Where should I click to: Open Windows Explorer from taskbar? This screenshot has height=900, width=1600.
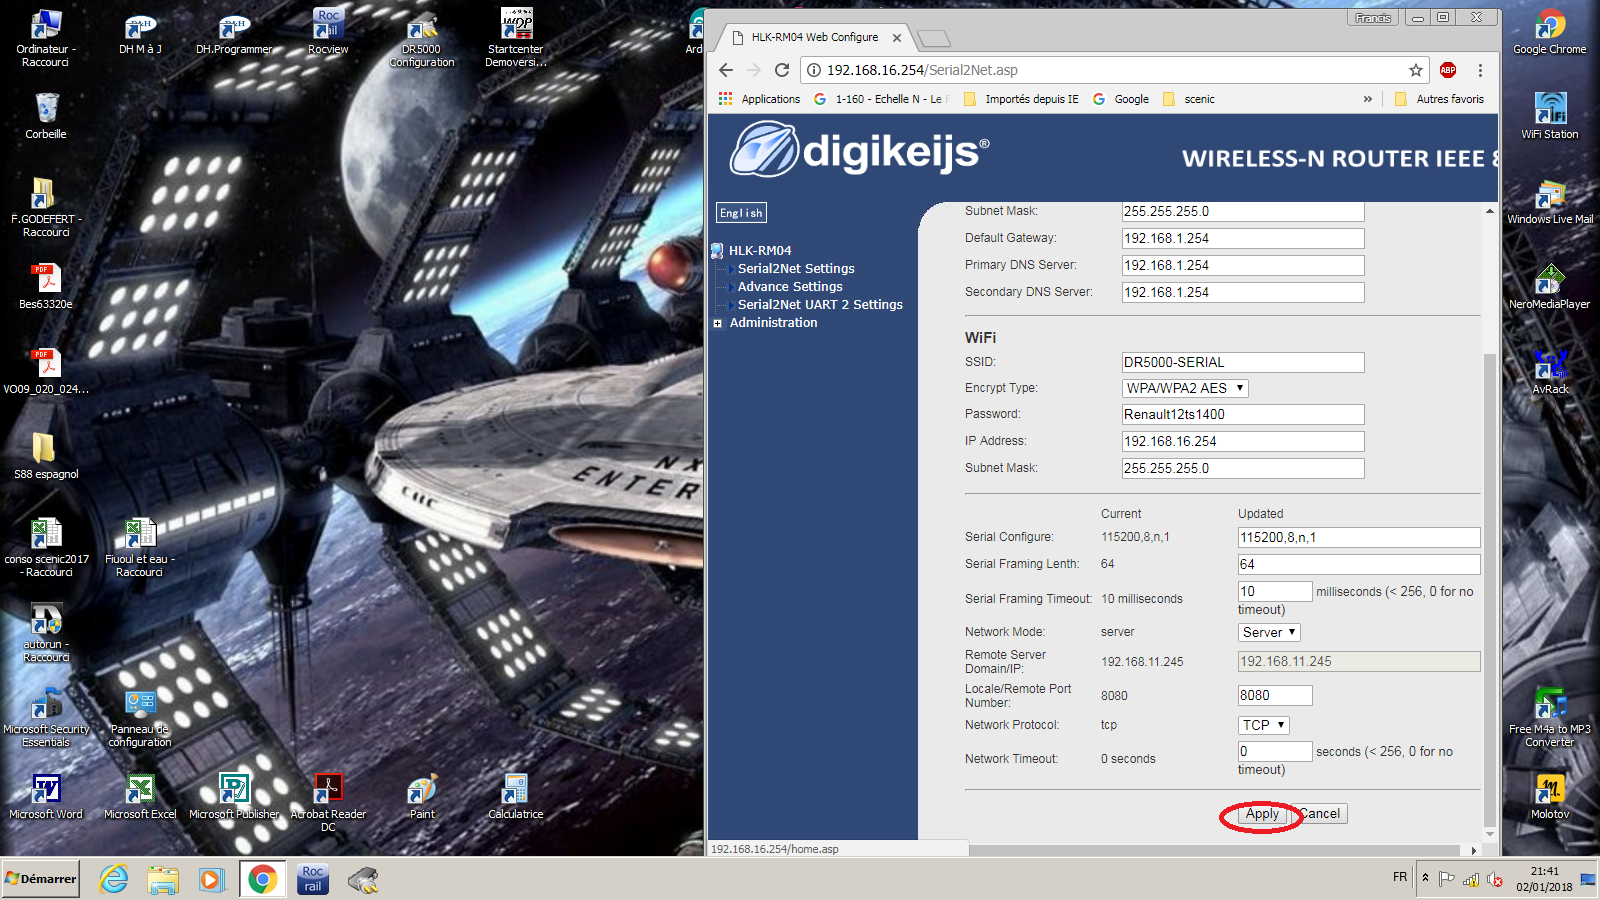click(x=163, y=879)
